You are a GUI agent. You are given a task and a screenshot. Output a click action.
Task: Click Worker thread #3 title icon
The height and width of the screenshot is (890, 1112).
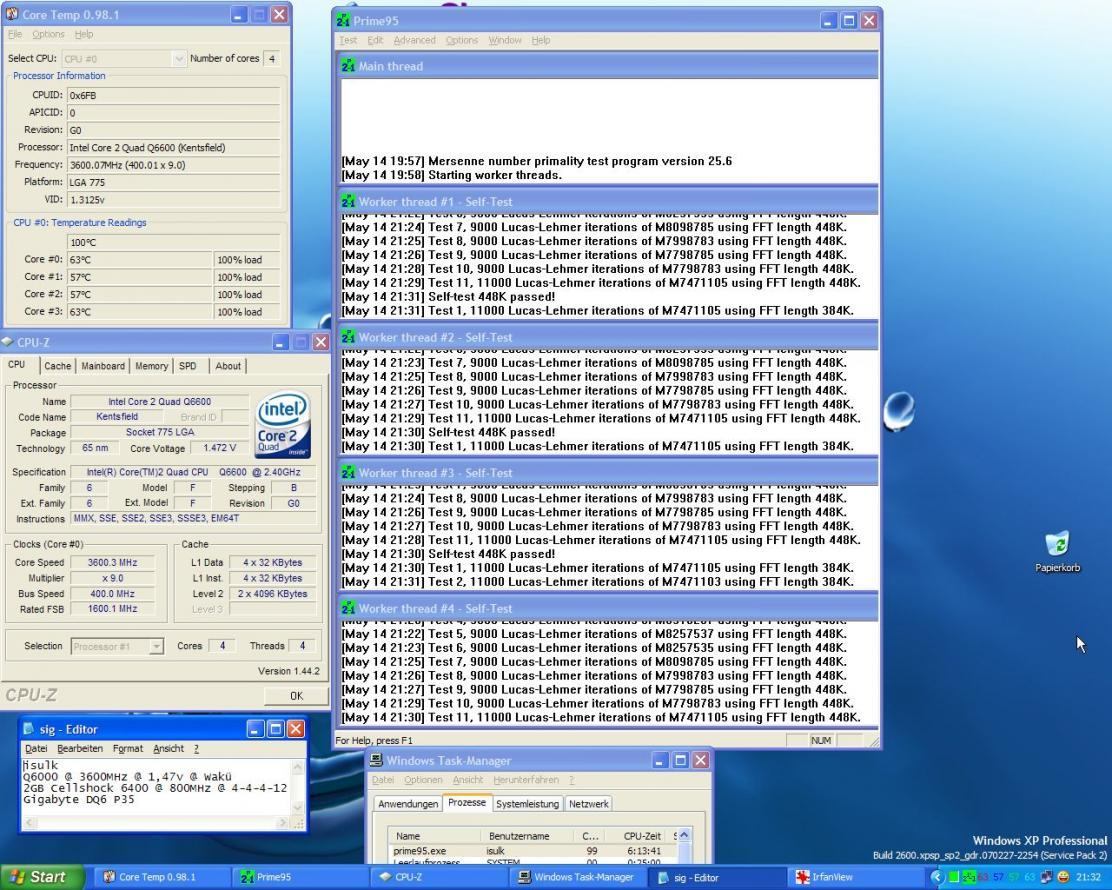tap(348, 473)
